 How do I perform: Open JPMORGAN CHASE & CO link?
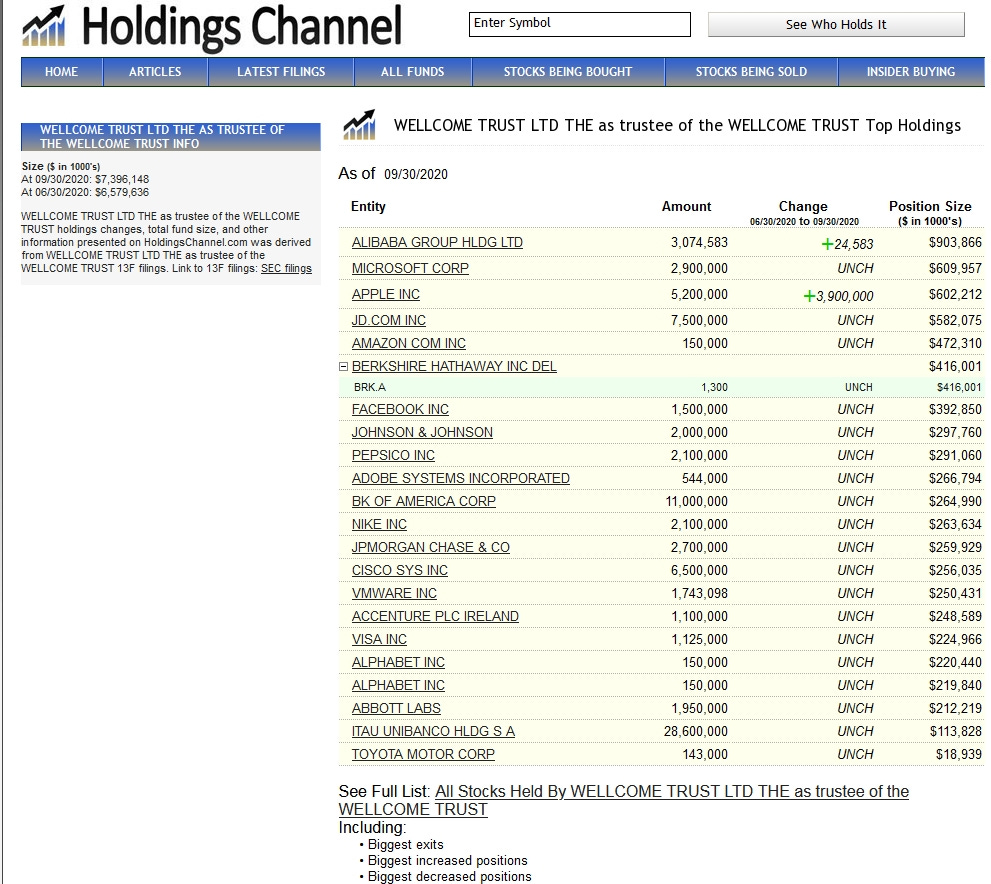click(x=430, y=548)
